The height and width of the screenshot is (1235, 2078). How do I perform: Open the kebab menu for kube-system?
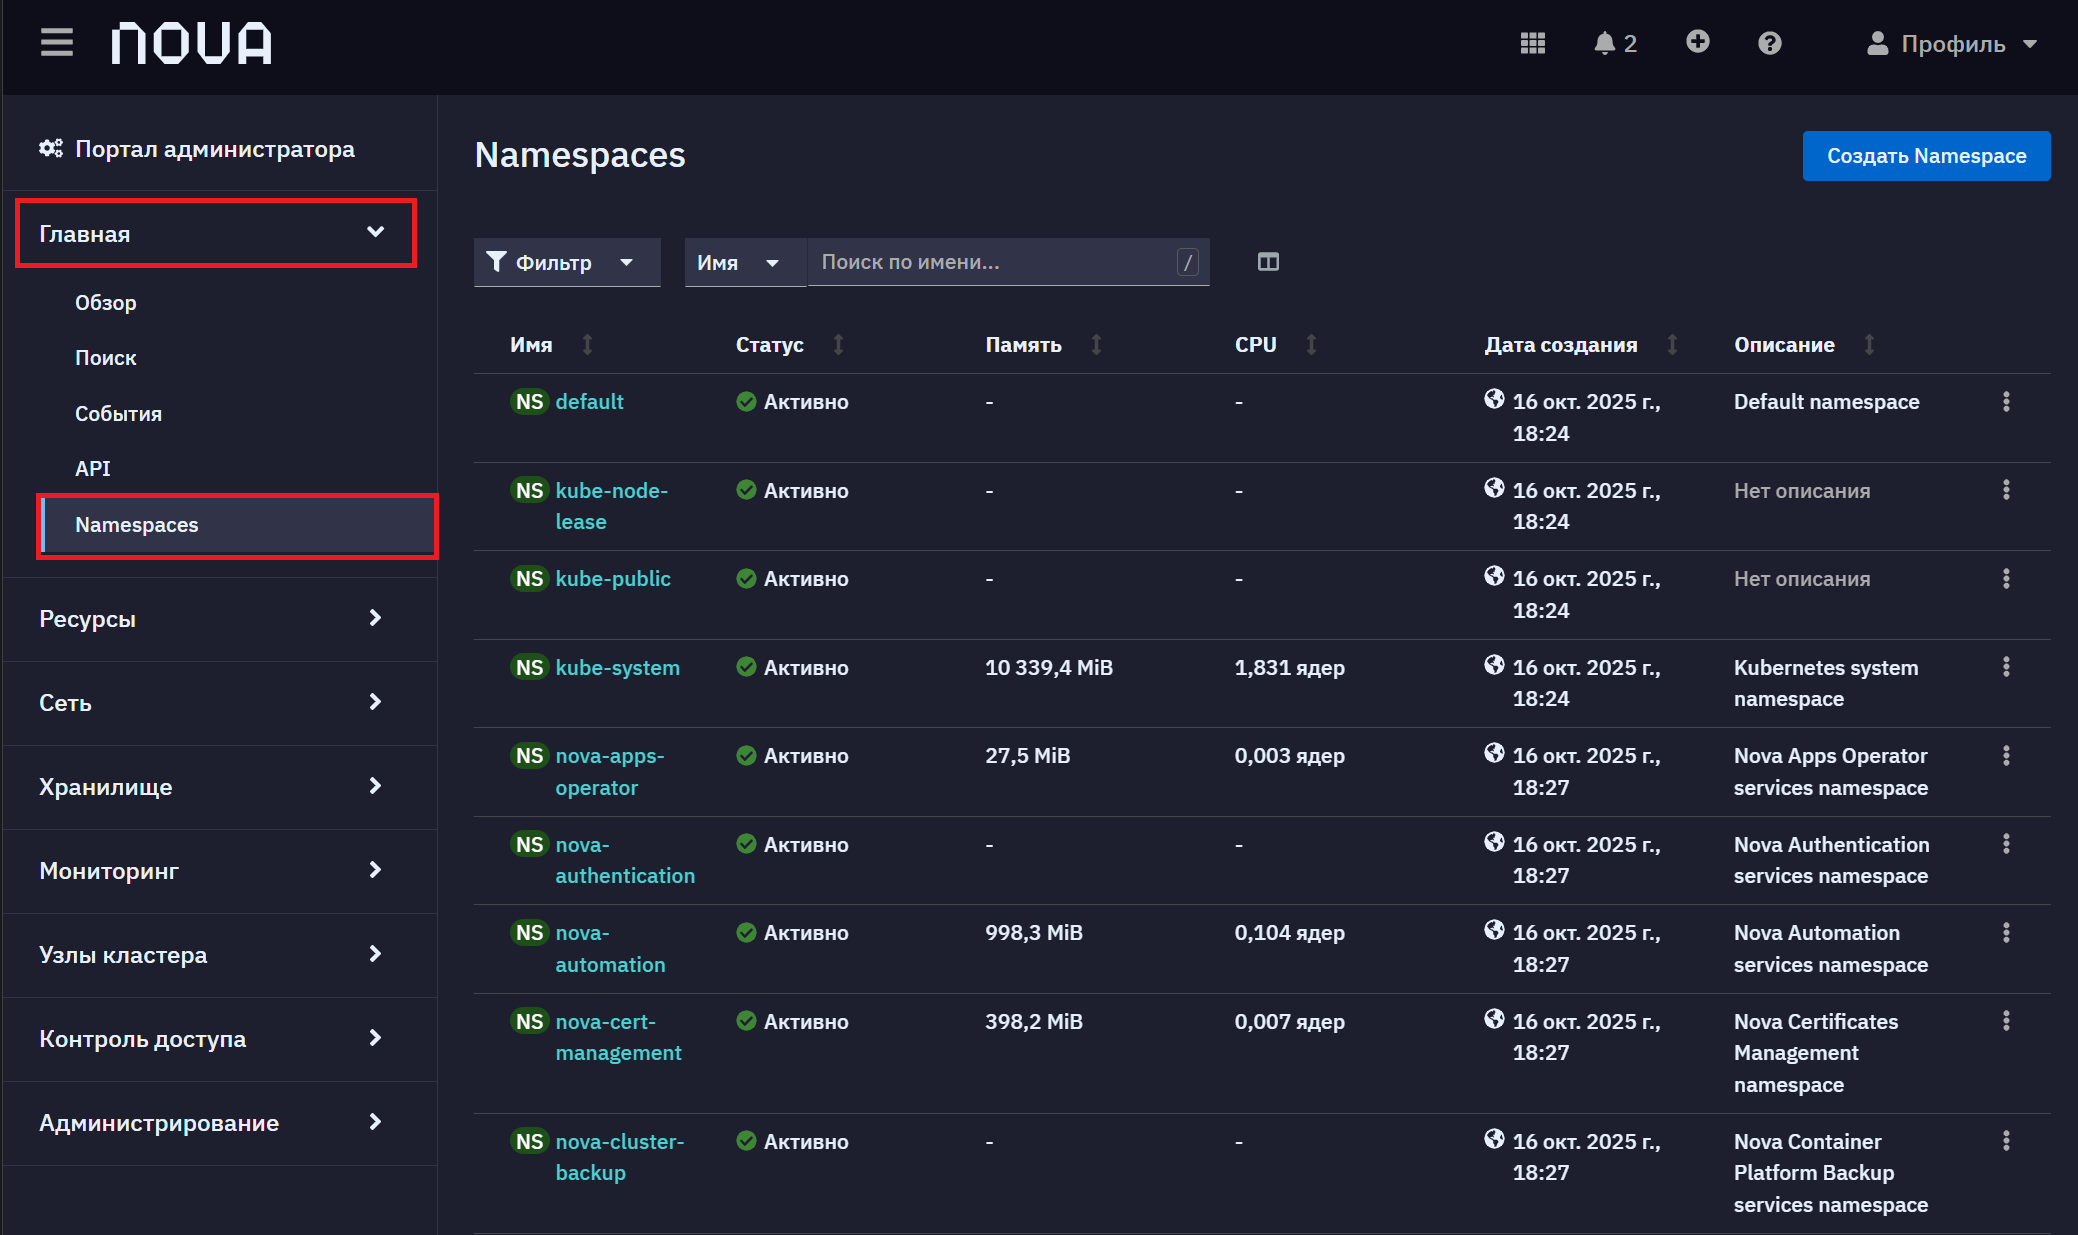2006,667
